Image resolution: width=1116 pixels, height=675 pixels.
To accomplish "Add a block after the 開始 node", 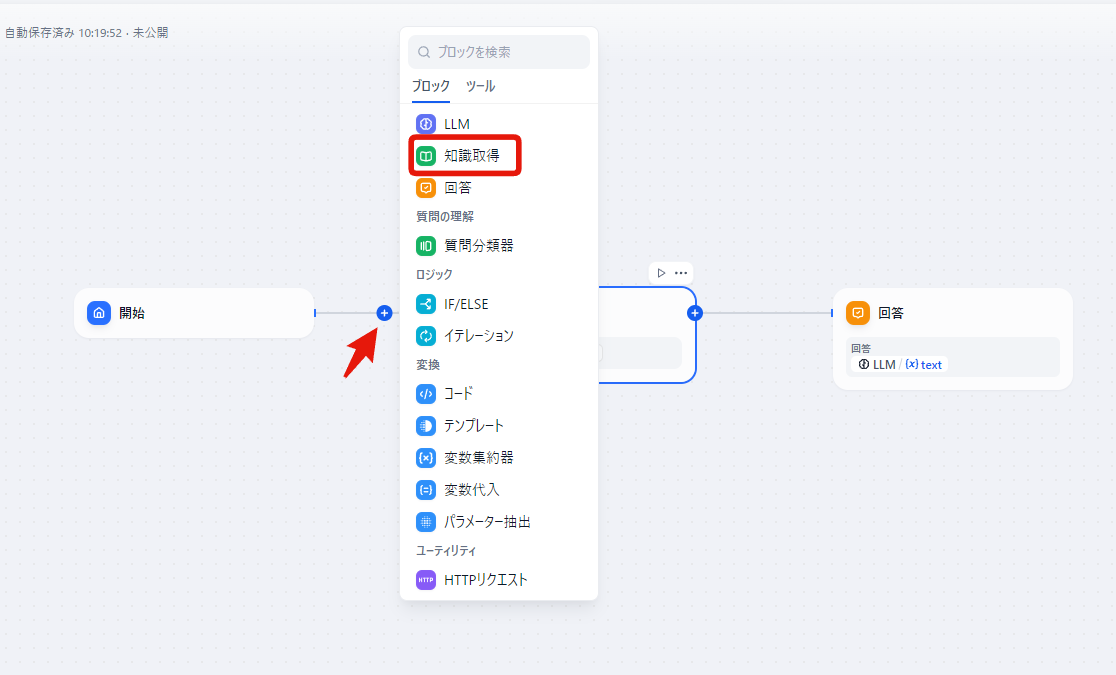I will pos(384,313).
